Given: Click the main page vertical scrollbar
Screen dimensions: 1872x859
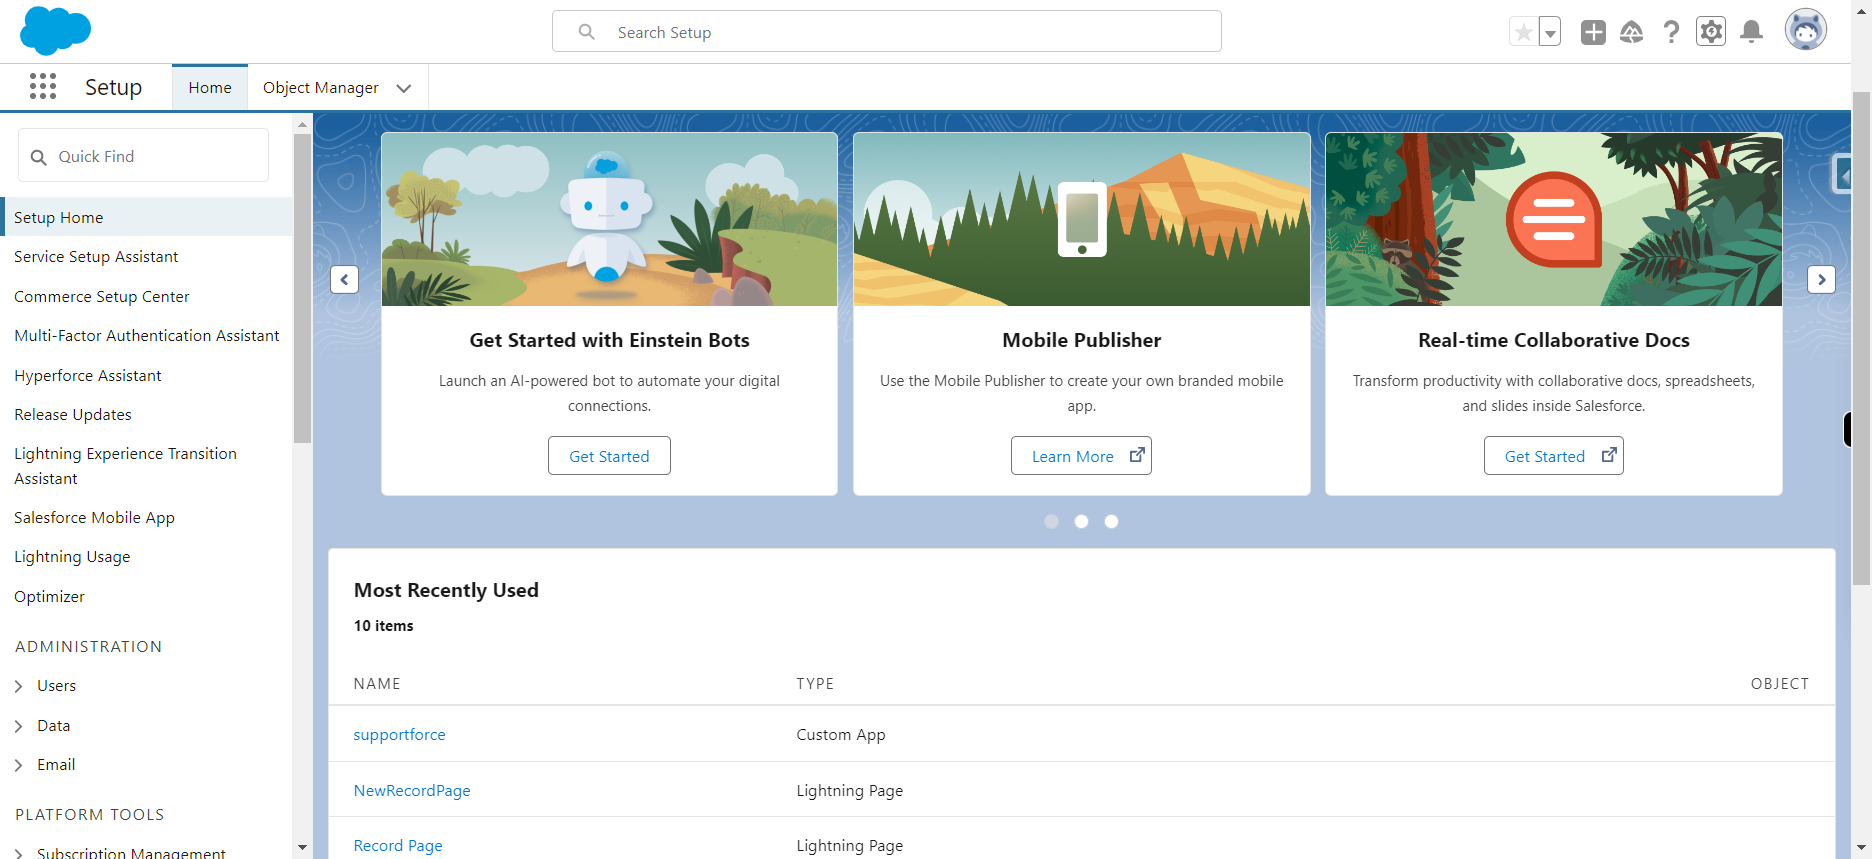Looking at the screenshot, I should click(1861, 338).
